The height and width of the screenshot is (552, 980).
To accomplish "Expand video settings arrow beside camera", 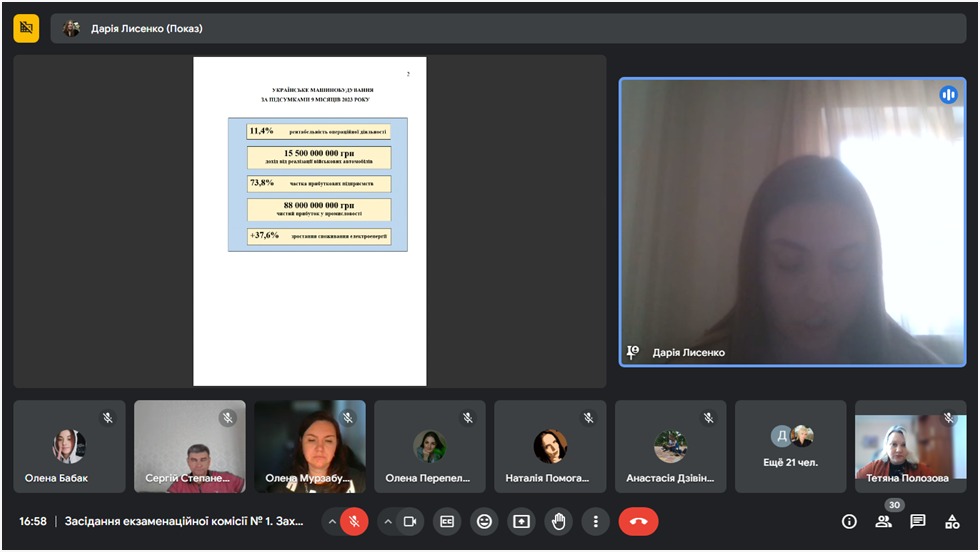I will tap(387, 521).
